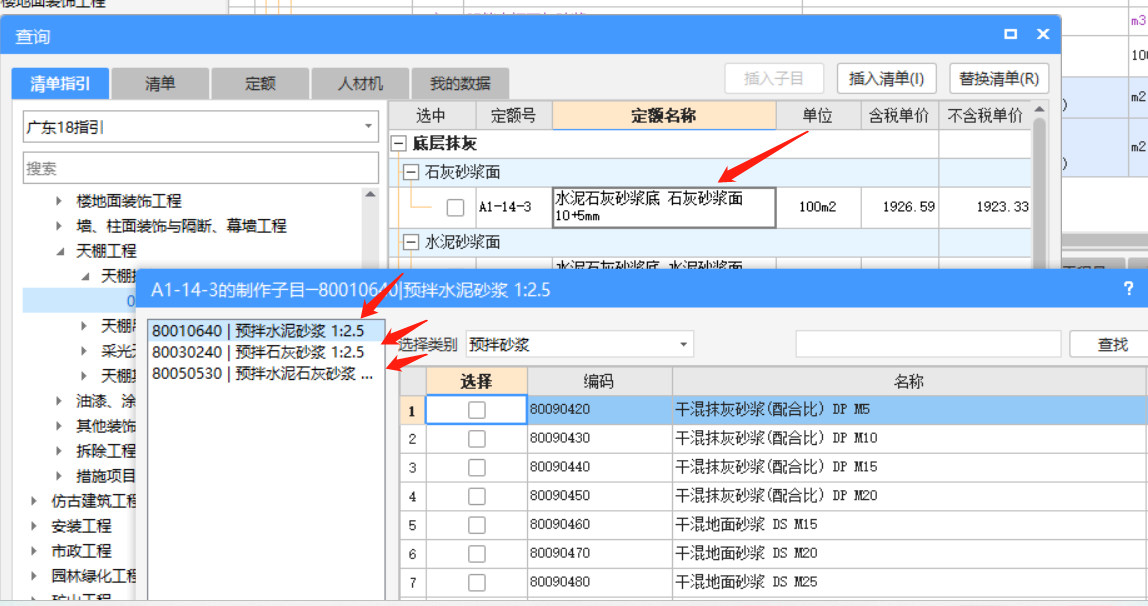Open the help question mark icon

pyautogui.click(x=1128, y=288)
